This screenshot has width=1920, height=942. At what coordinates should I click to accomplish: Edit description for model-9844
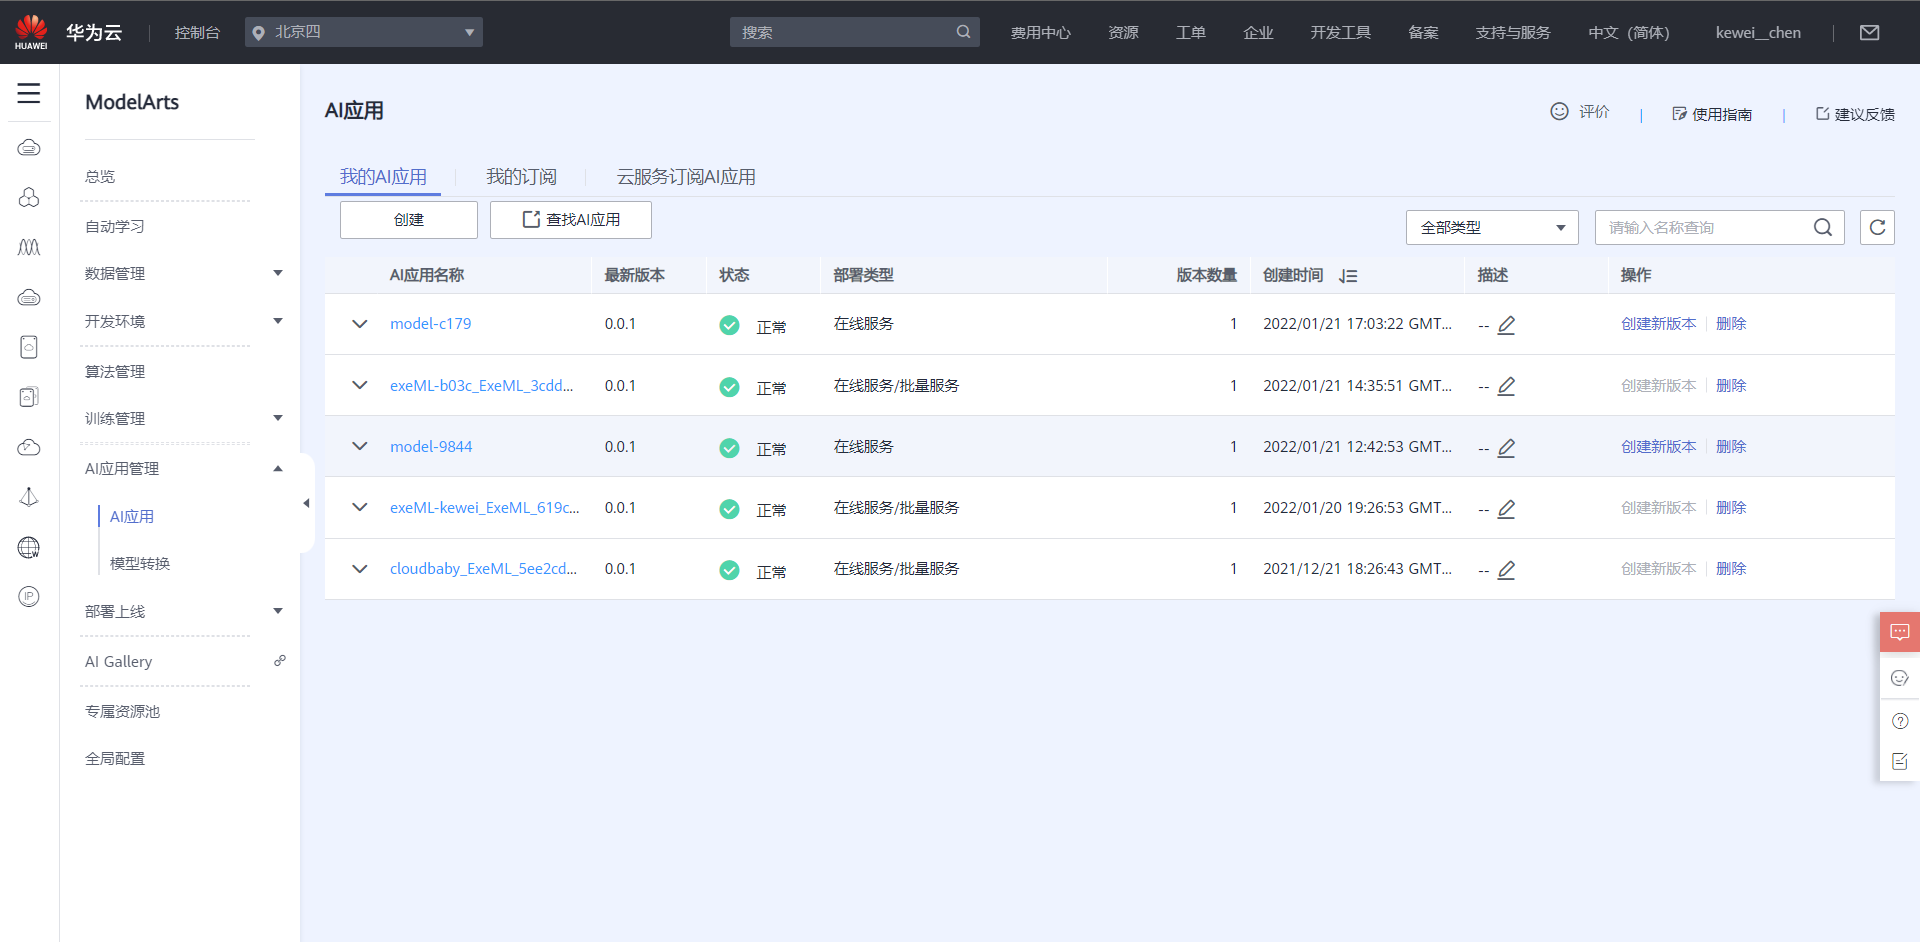pos(1506,448)
